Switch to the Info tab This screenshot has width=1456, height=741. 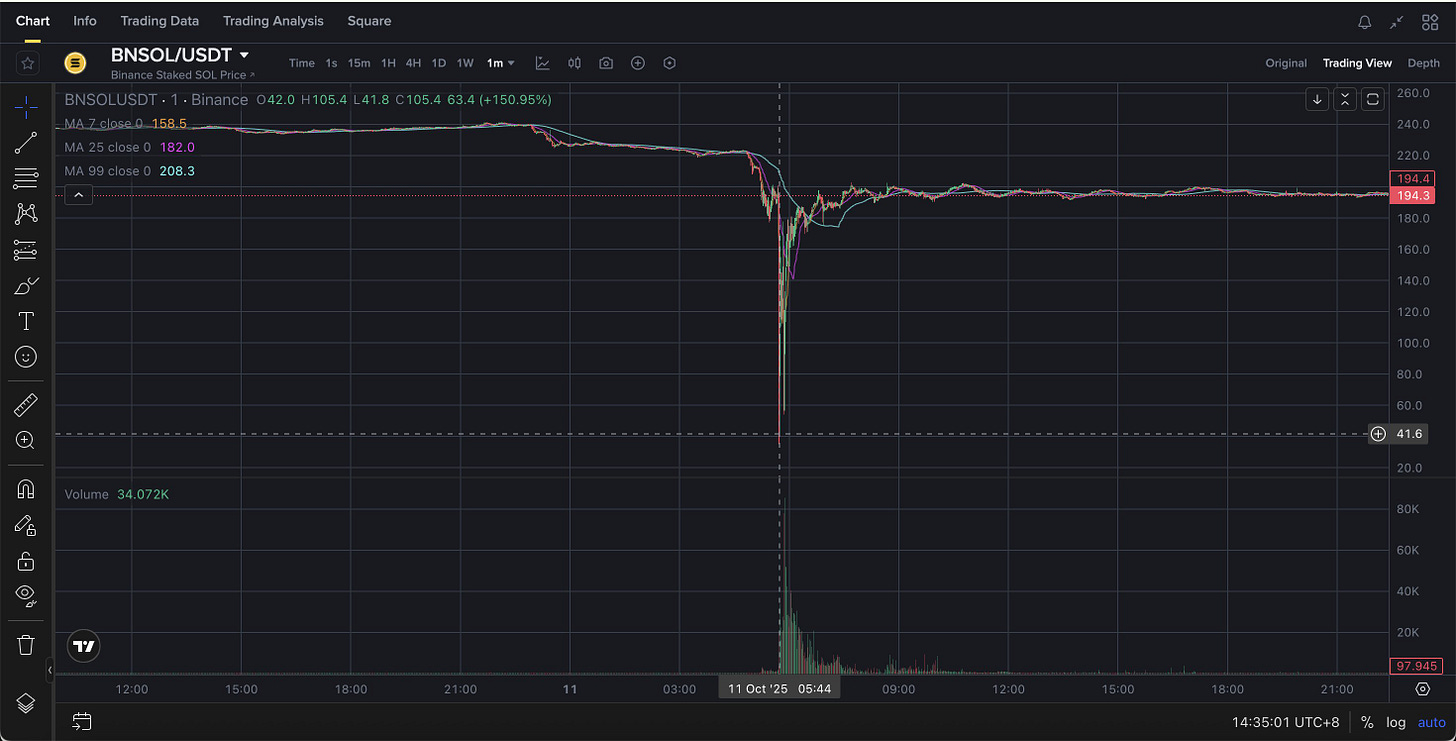coord(85,21)
